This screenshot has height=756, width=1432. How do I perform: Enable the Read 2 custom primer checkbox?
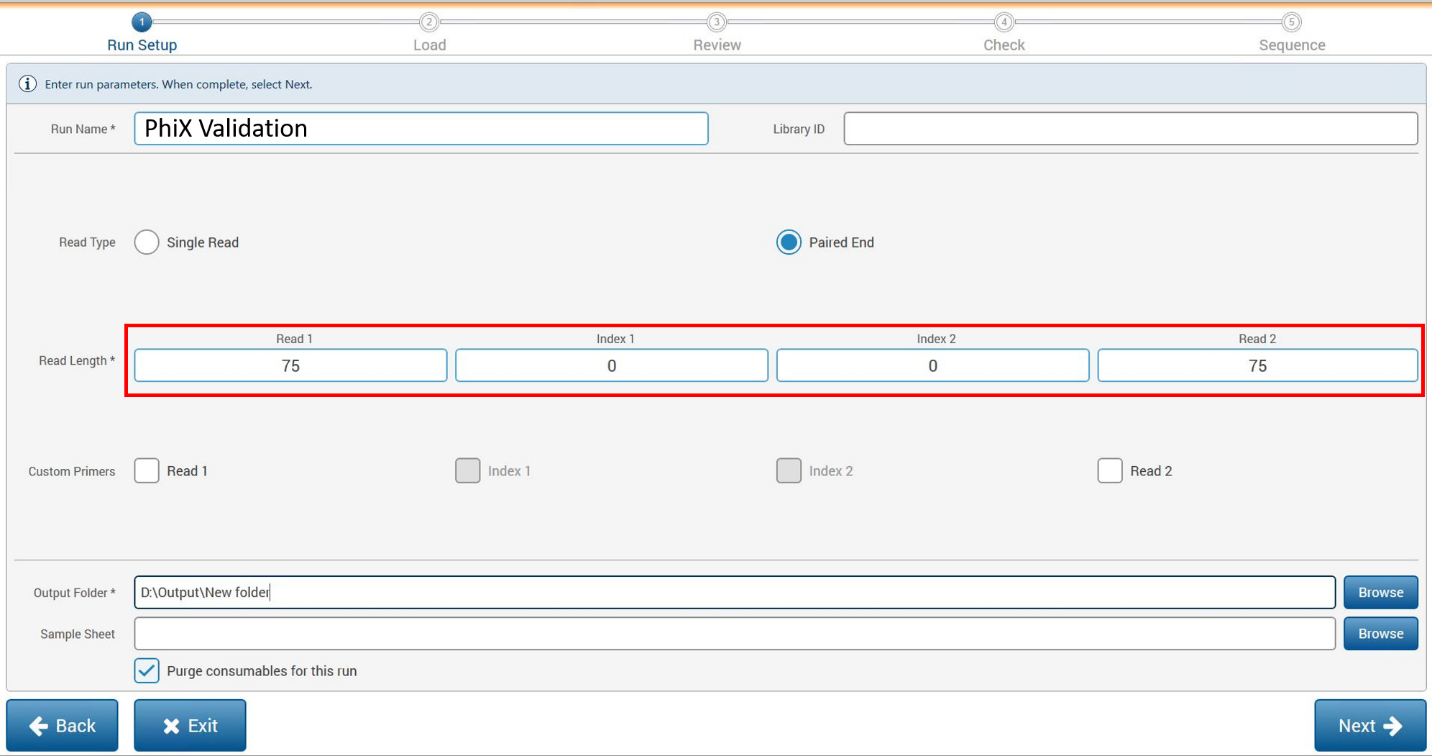[x=1110, y=470]
